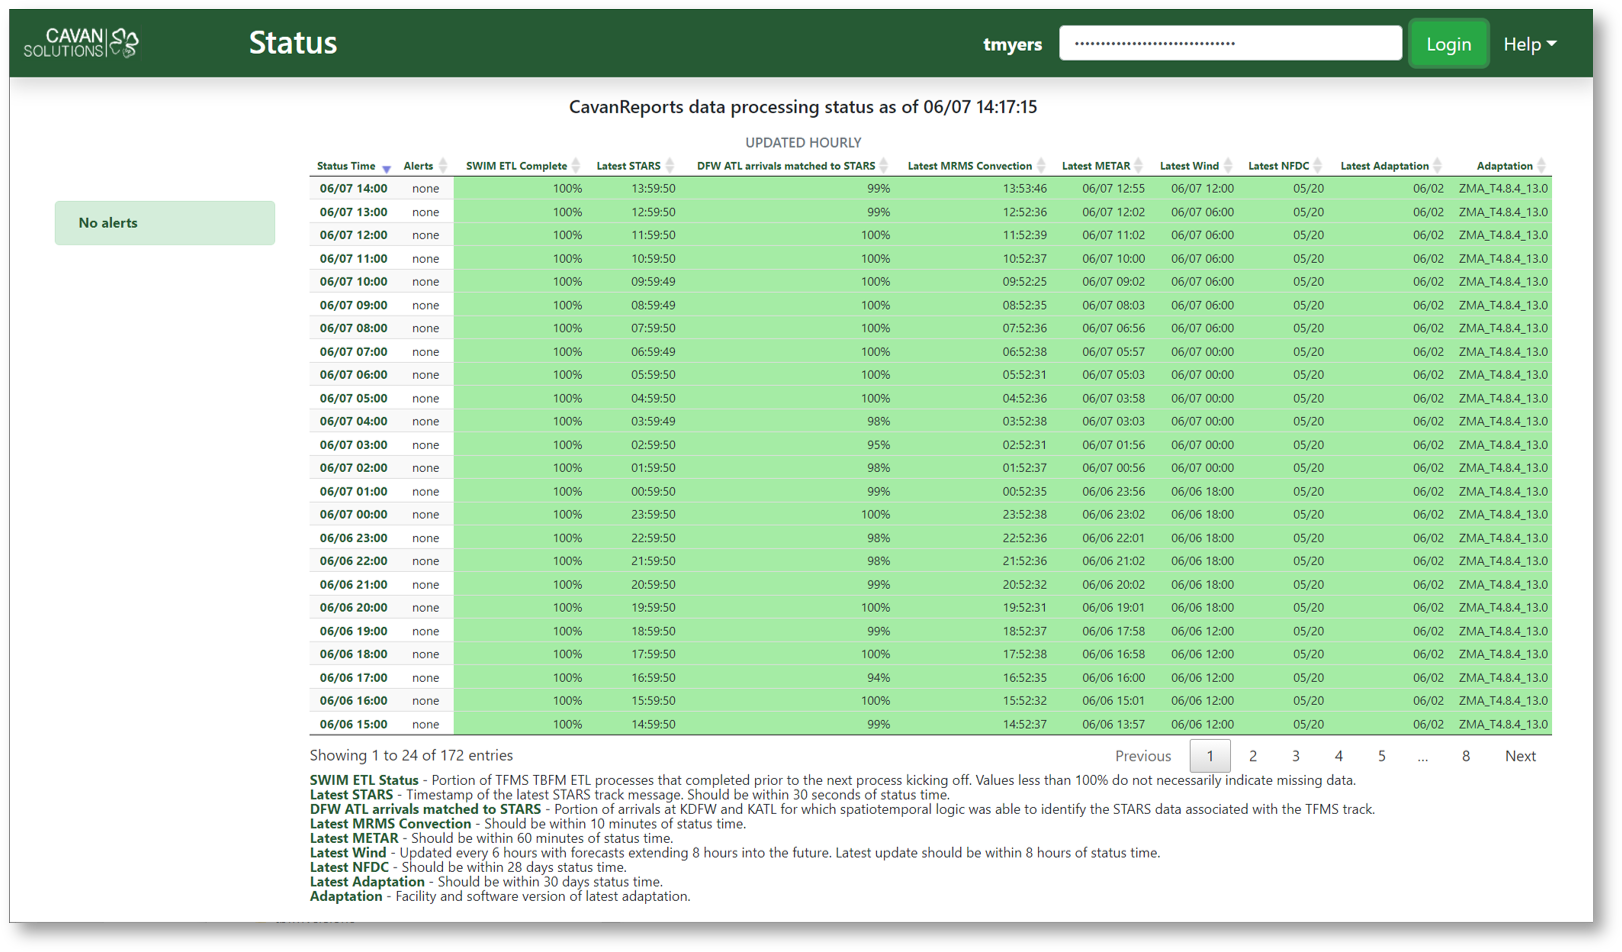
Task: Select page 5 in pagination
Action: [1381, 756]
